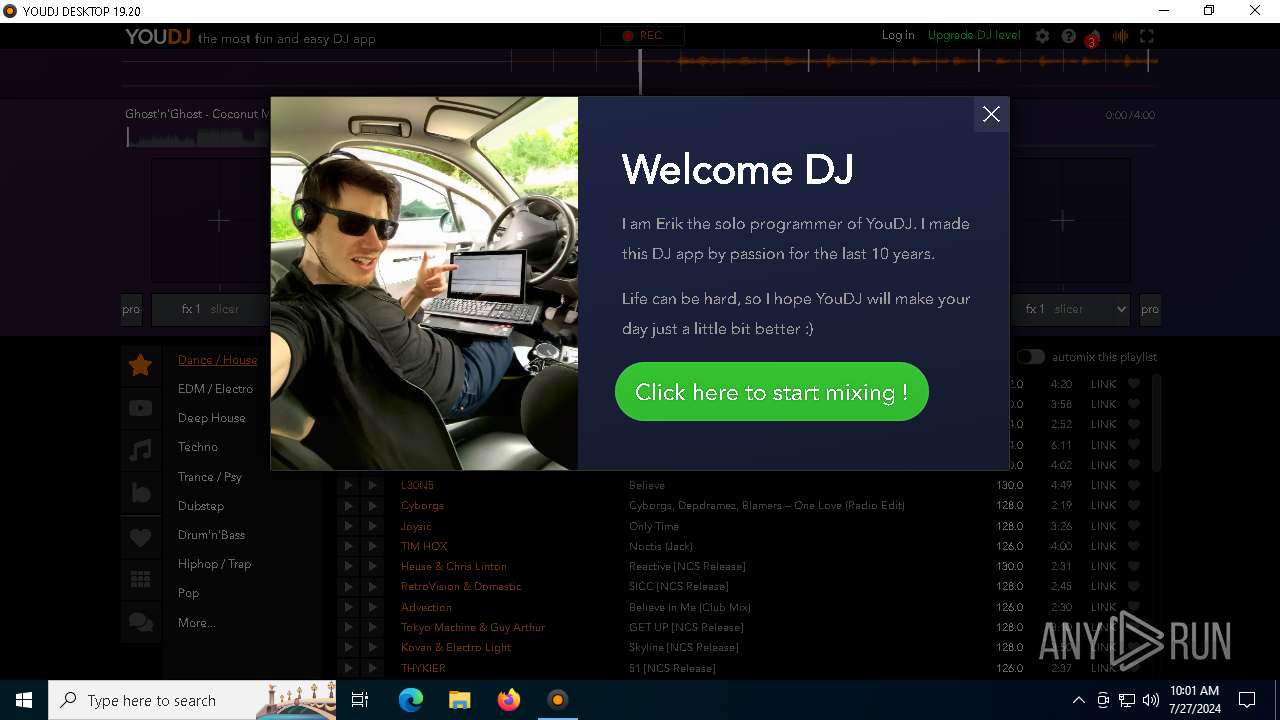The width and height of the screenshot is (1280, 720).
Task: Open the 'b' music source icon
Action: (140, 494)
